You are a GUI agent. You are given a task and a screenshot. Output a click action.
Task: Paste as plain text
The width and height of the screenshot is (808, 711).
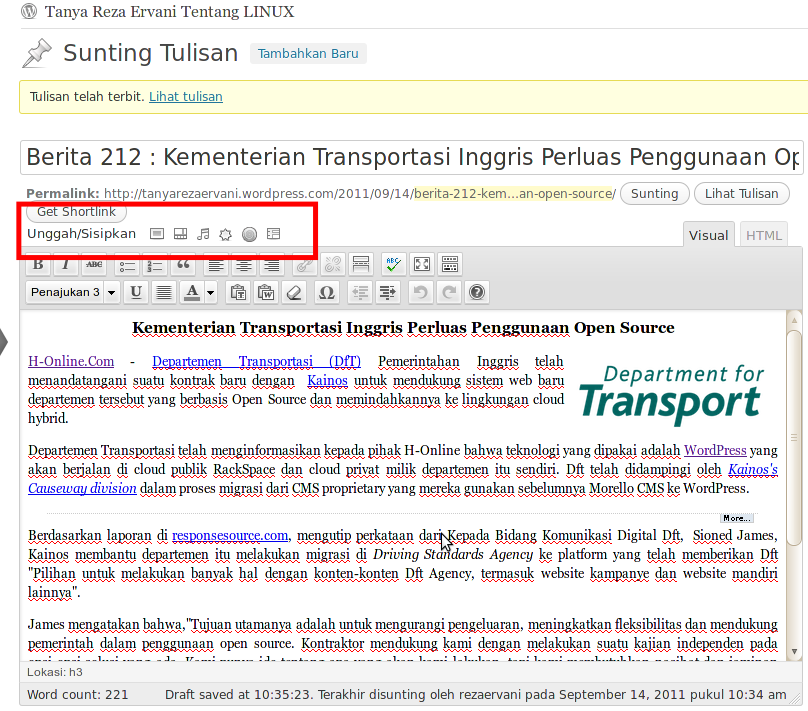click(238, 292)
